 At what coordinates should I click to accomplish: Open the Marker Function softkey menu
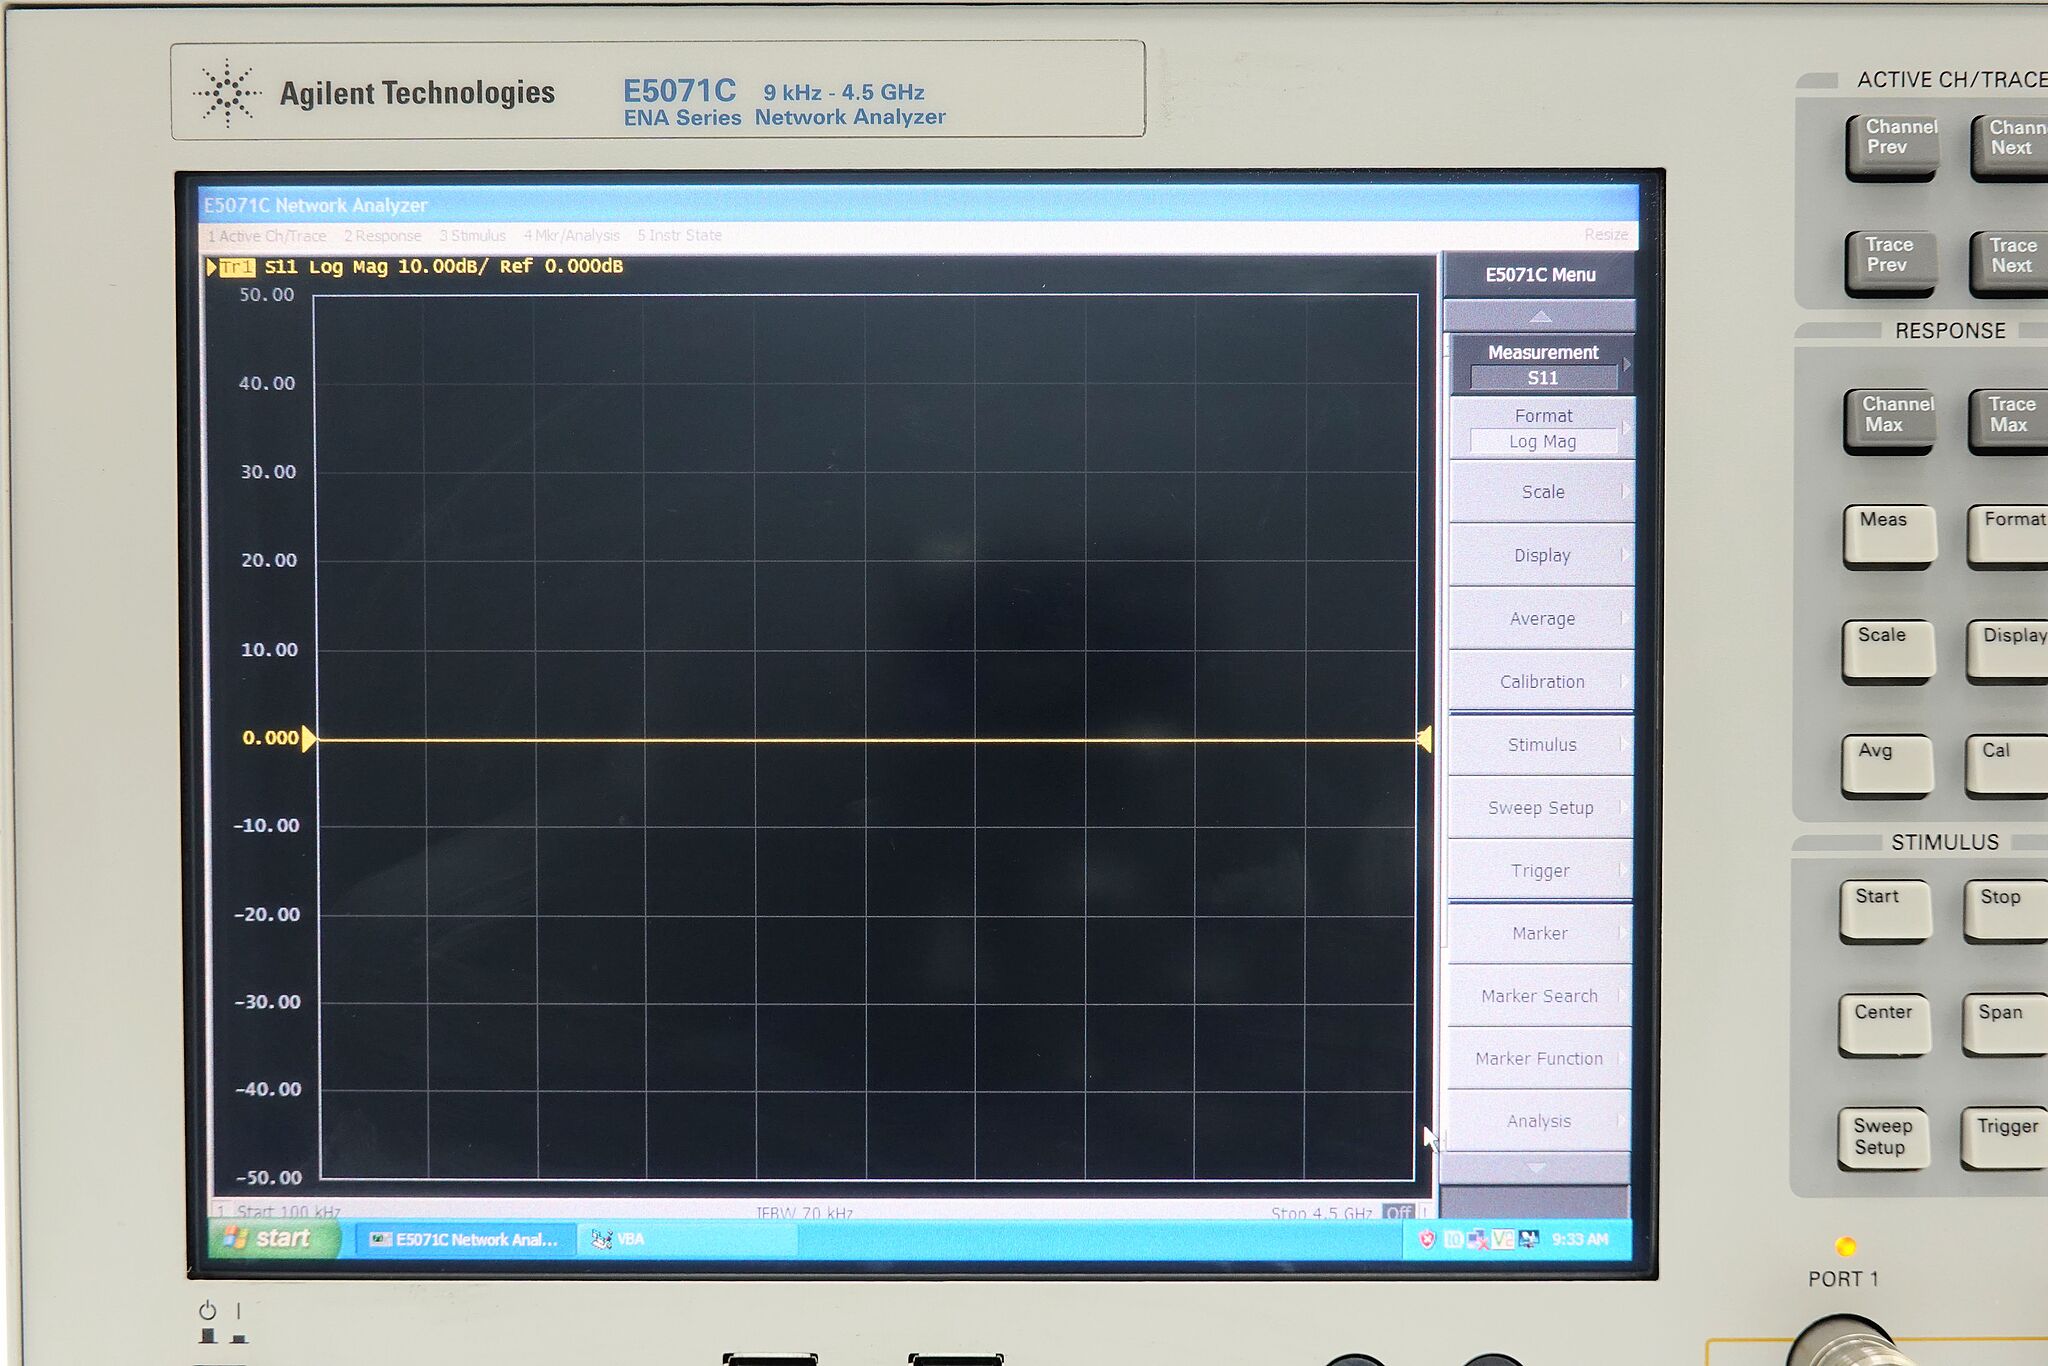(1539, 1058)
